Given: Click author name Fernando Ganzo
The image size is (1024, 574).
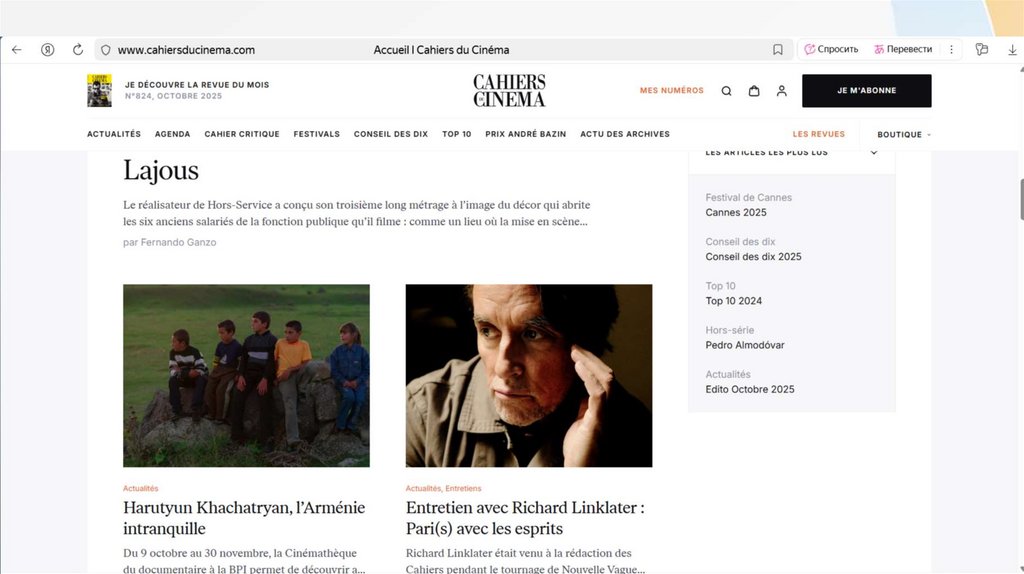Looking at the screenshot, I should point(178,242).
